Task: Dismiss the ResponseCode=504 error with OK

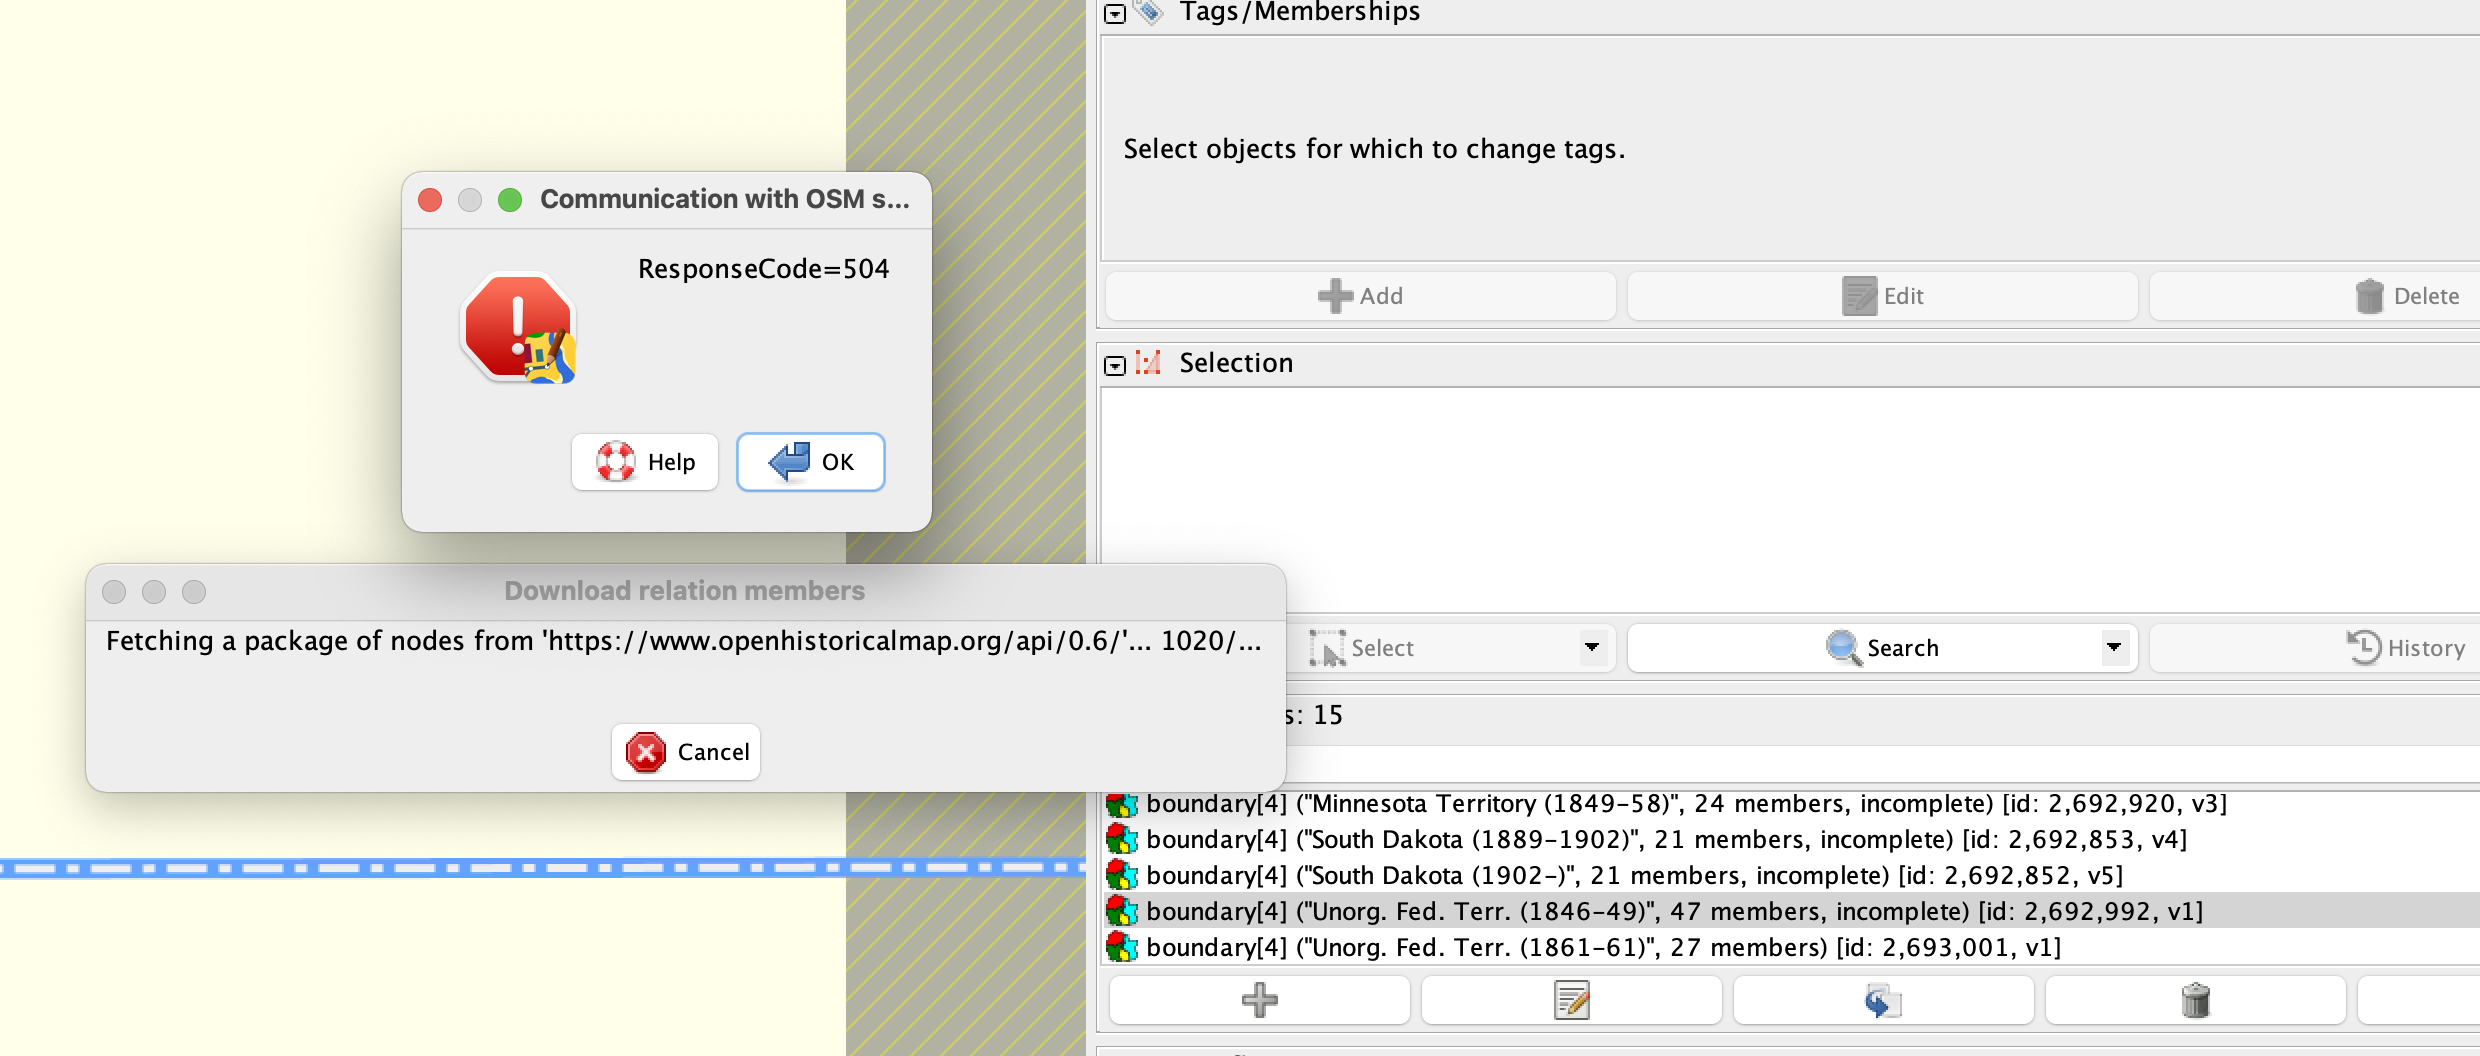Action: coord(810,462)
